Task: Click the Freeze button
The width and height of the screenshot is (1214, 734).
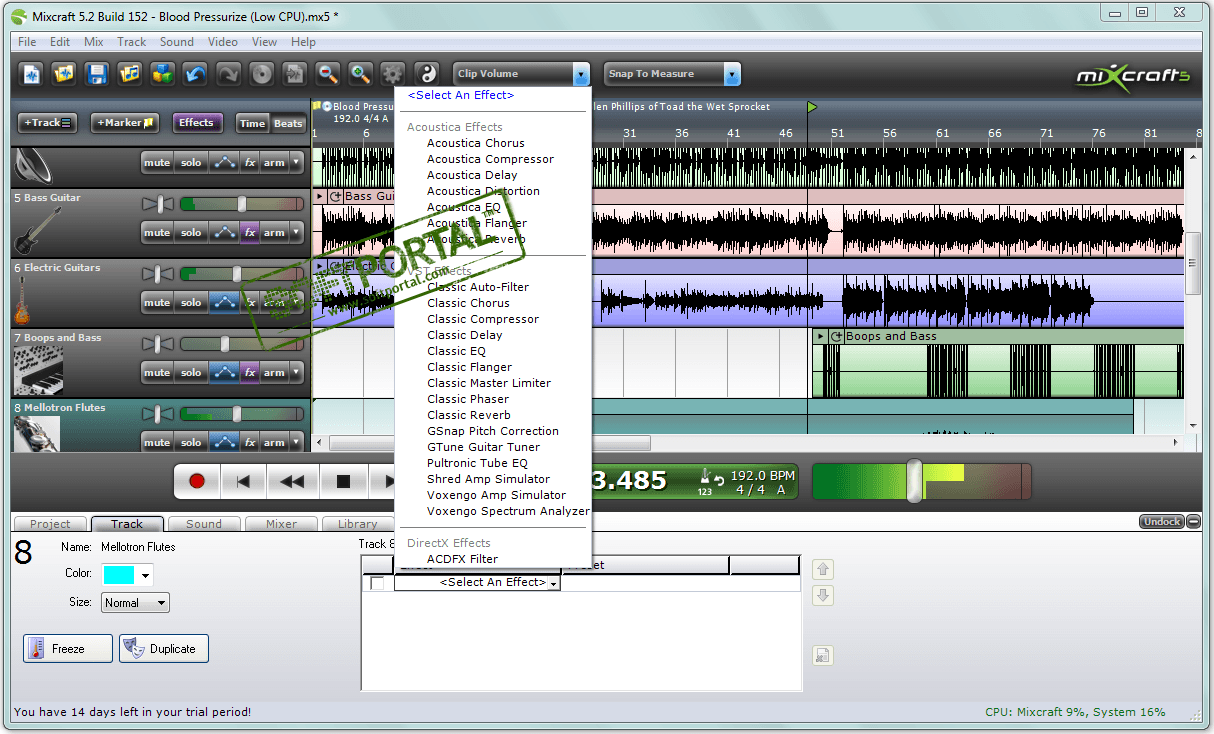Action: tap(68, 649)
